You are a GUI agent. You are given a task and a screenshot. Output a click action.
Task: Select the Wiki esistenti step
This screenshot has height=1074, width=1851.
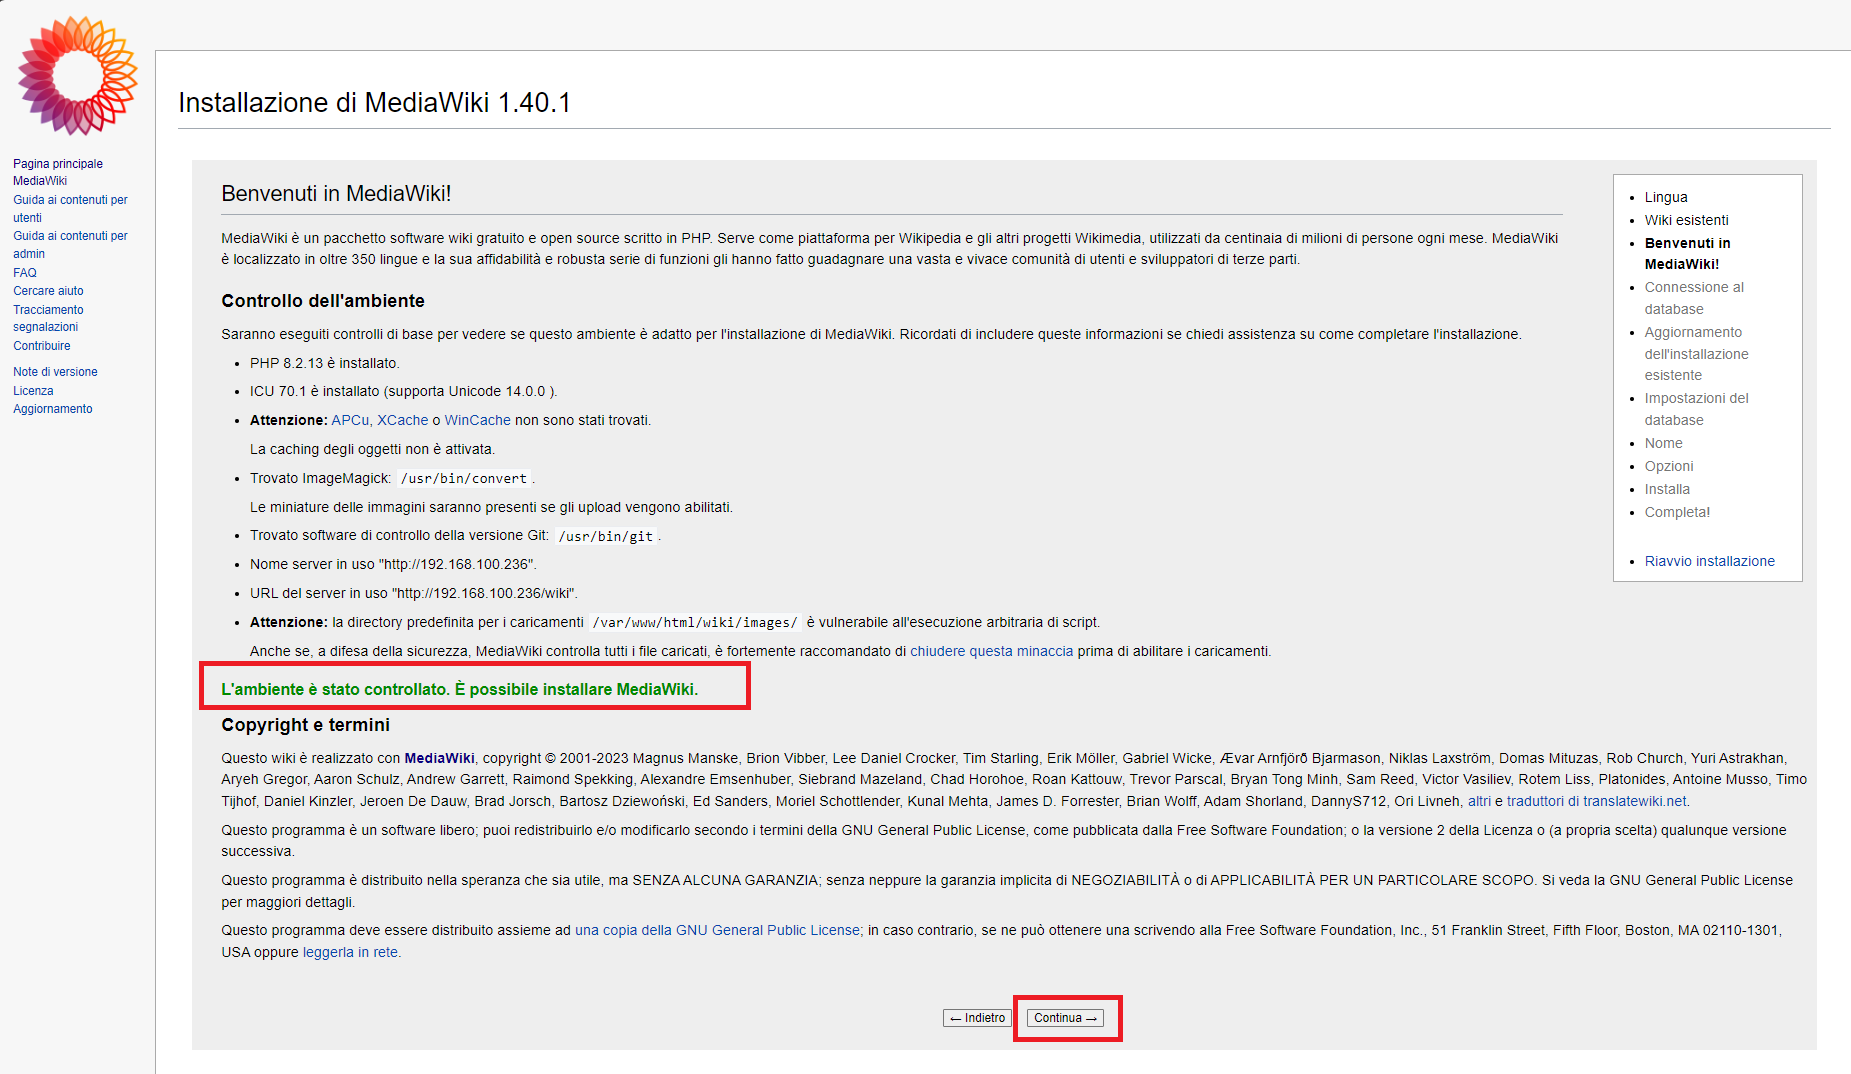(1686, 220)
